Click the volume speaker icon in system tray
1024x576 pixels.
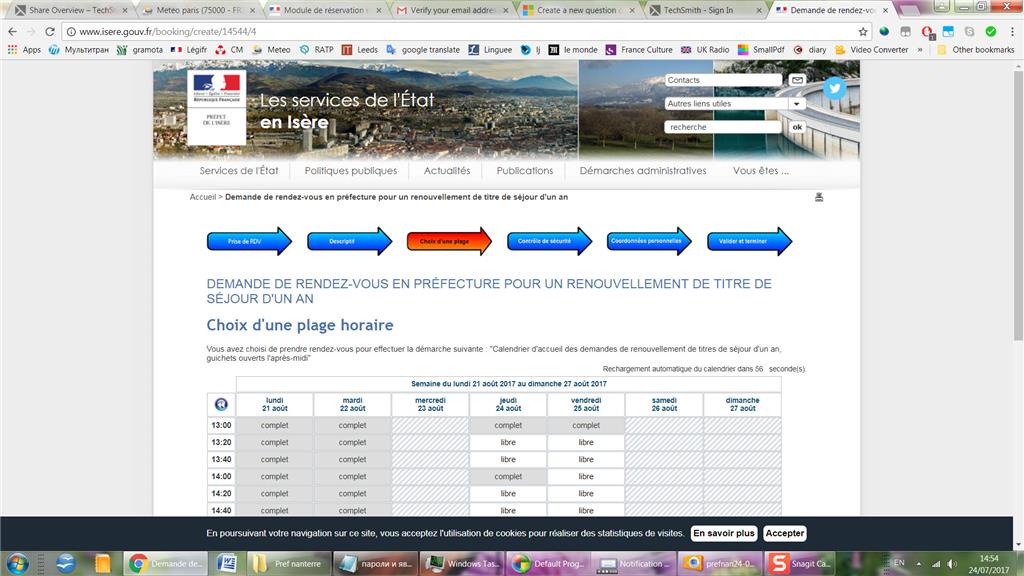pyautogui.click(x=952, y=564)
